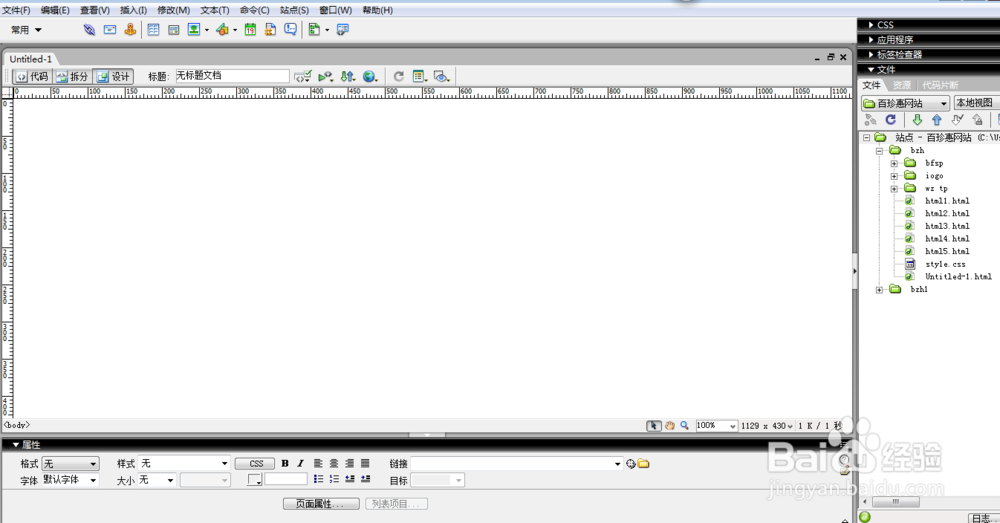Click Get Files green down arrow
Image resolution: width=1000 pixels, height=523 pixels.
pyautogui.click(x=917, y=120)
